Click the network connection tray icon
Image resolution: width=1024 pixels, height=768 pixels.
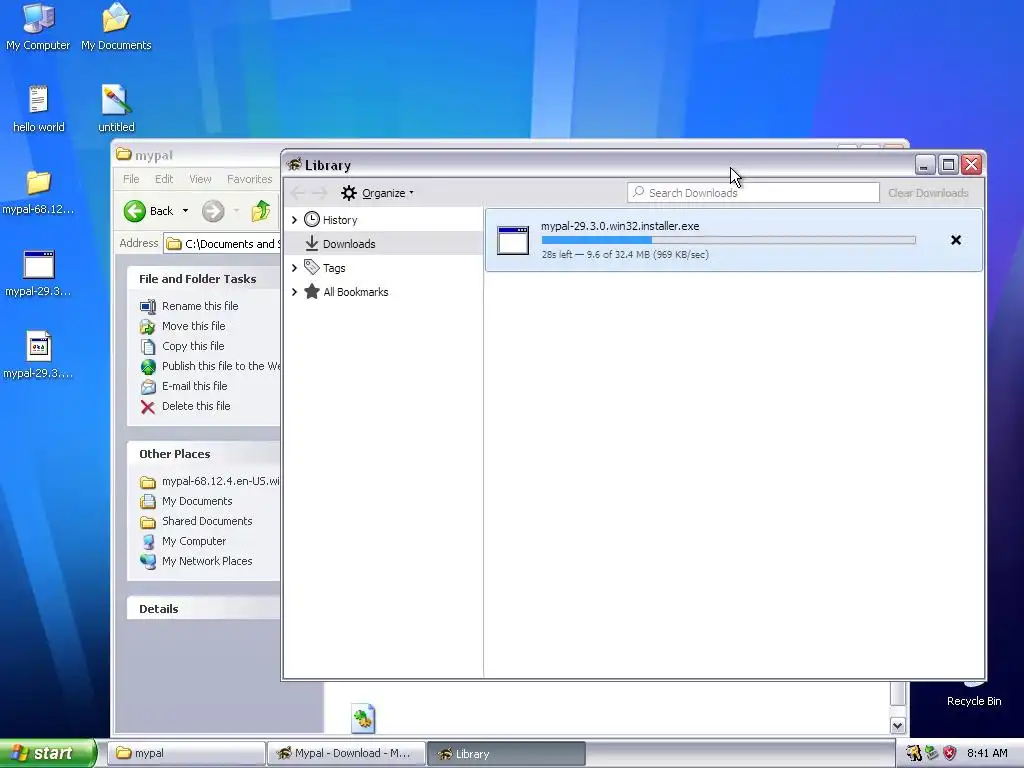coord(932,753)
